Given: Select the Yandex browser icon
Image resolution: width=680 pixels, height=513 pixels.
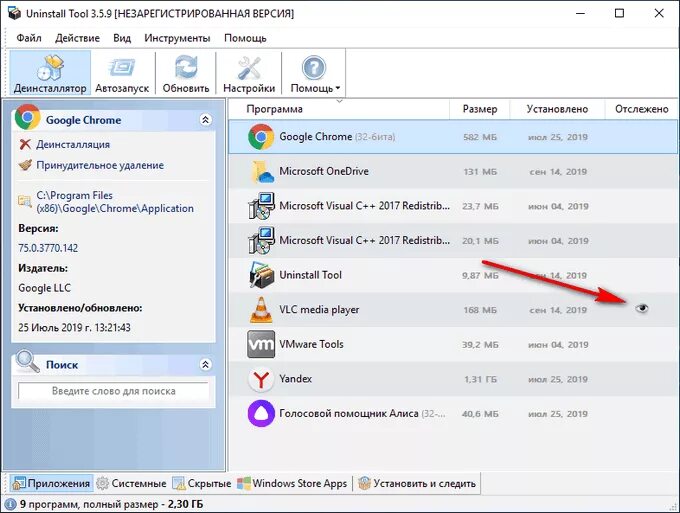Looking at the screenshot, I should click(261, 379).
